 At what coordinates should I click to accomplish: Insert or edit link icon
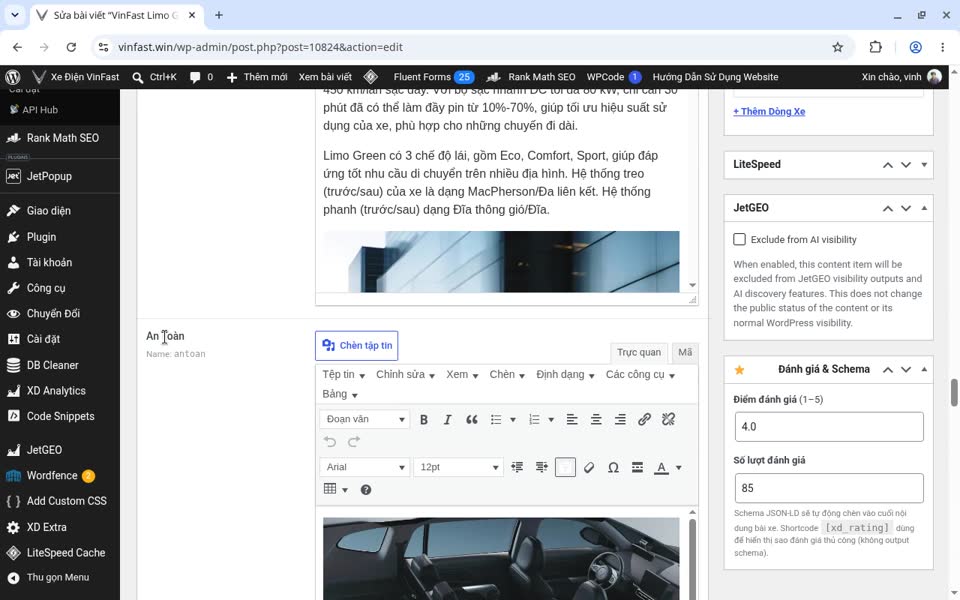644,419
